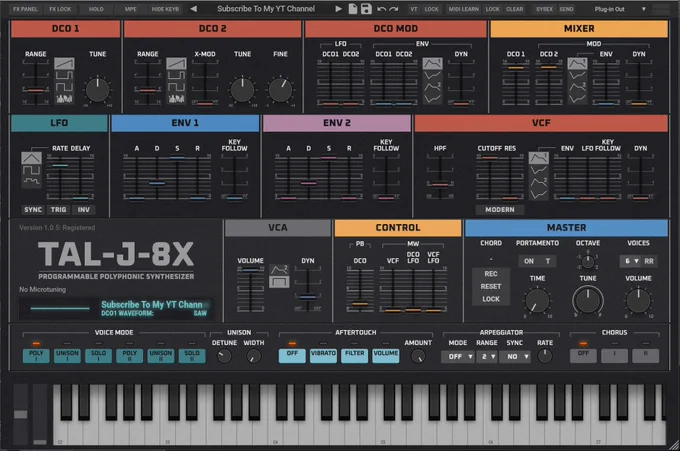This screenshot has width=680, height=451.
Task: Click the DCO 1 TUNE knob
Action: coord(98,90)
